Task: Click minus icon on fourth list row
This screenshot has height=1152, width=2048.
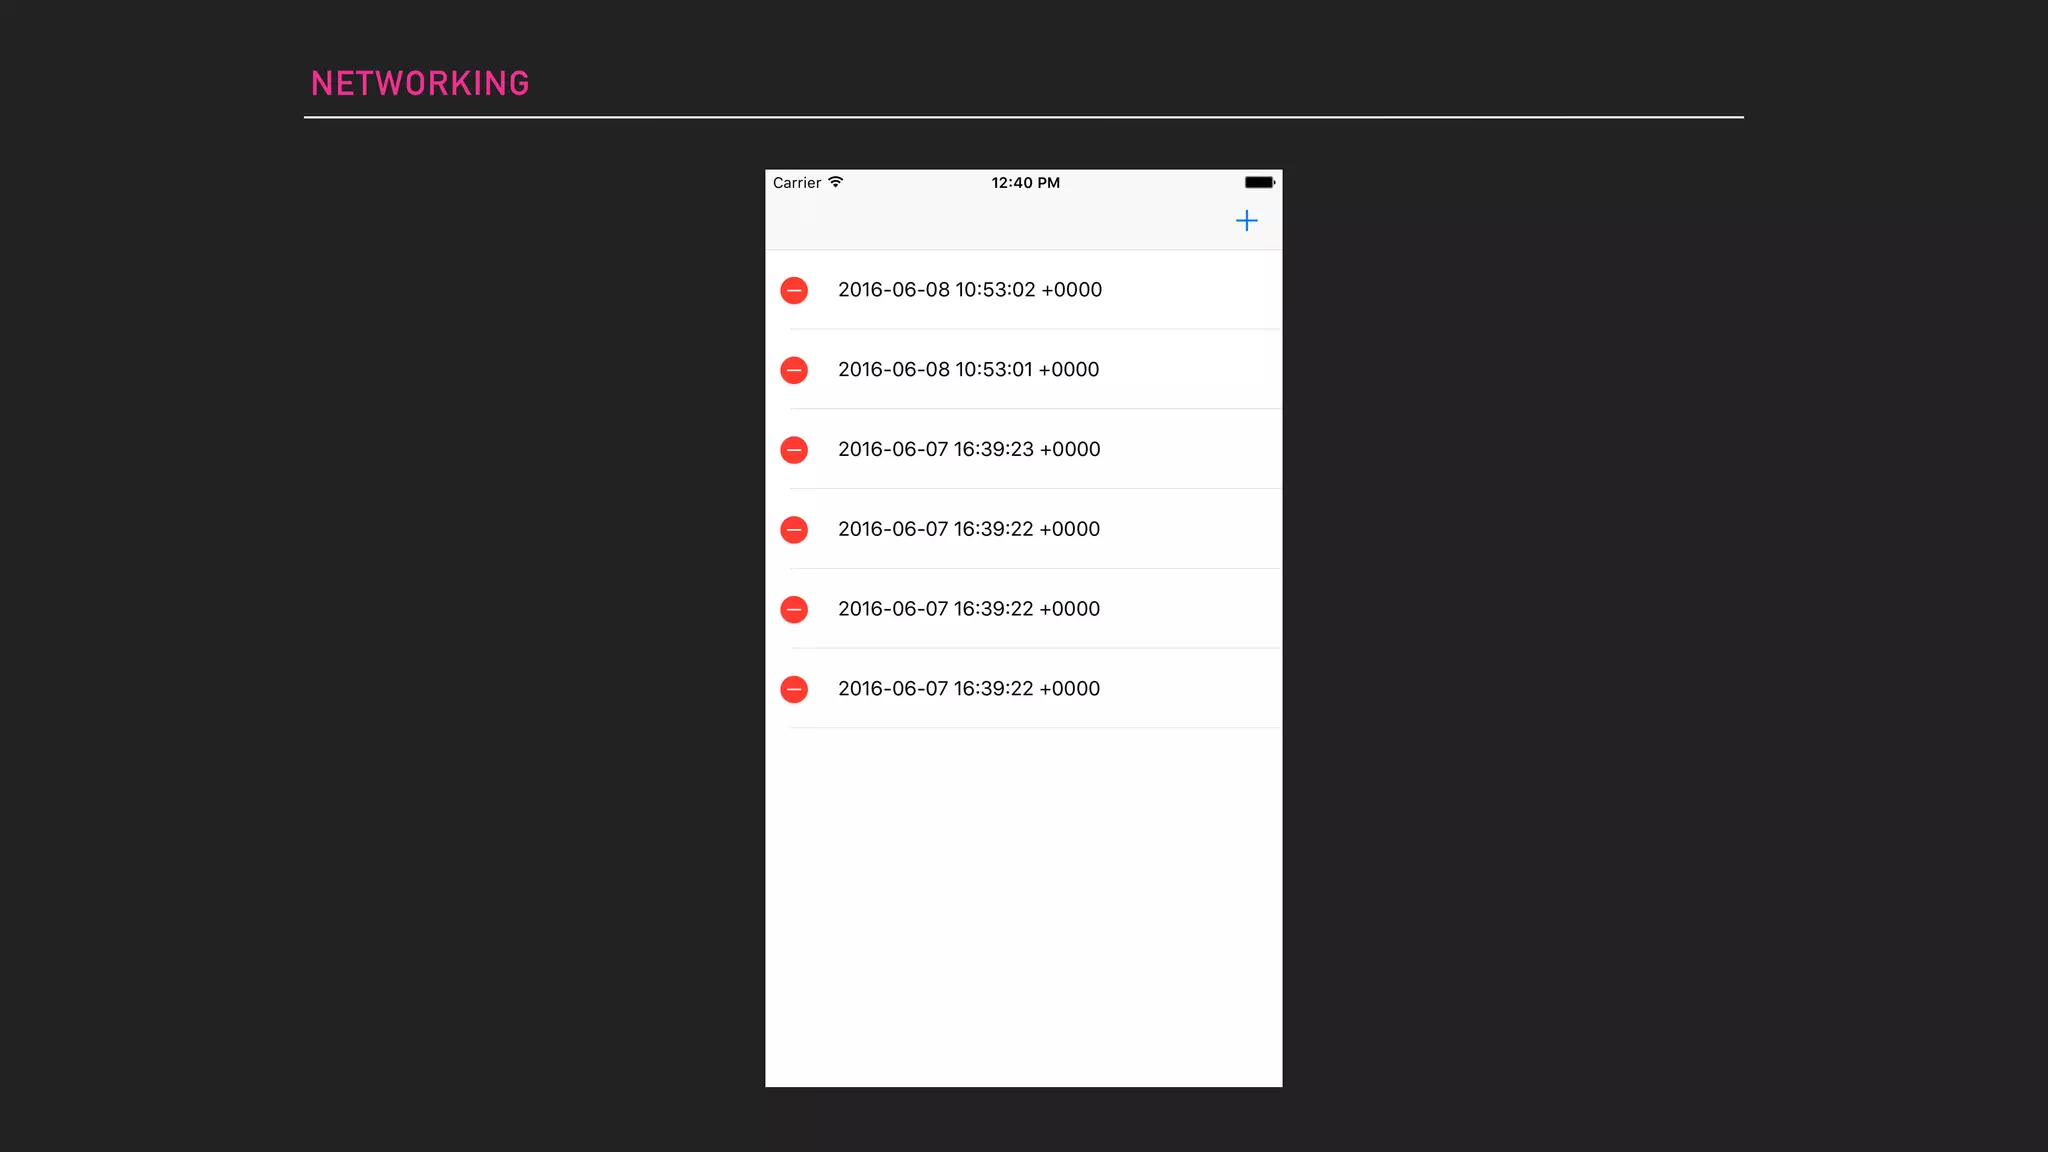Action: [794, 530]
